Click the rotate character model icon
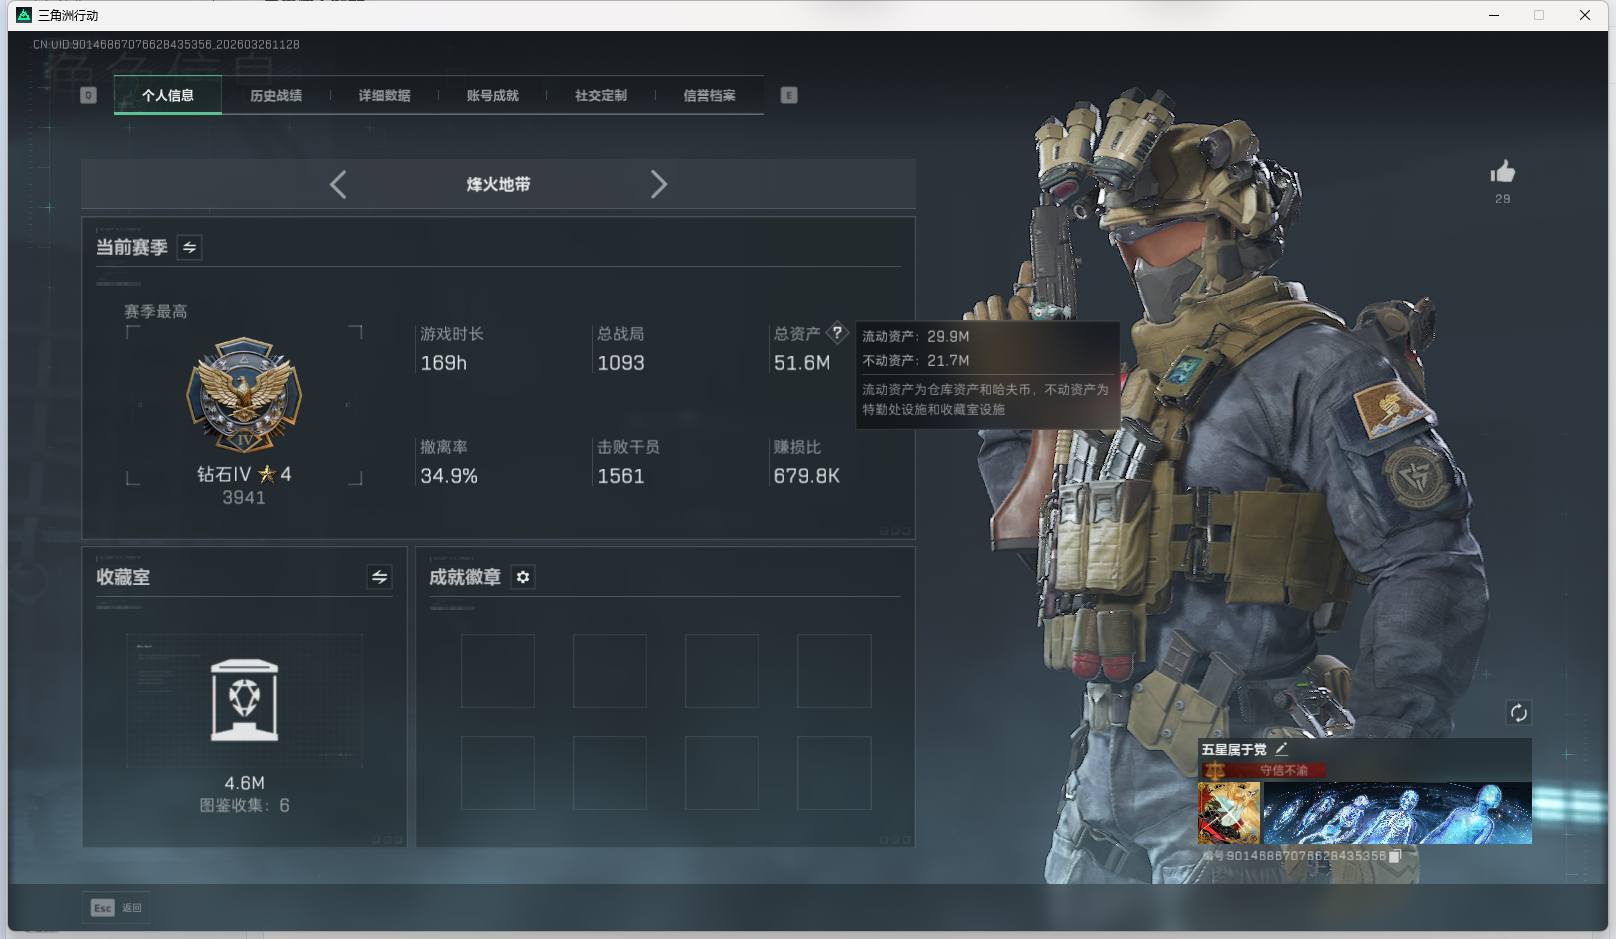Viewport: 1616px width, 939px height. 1518,713
